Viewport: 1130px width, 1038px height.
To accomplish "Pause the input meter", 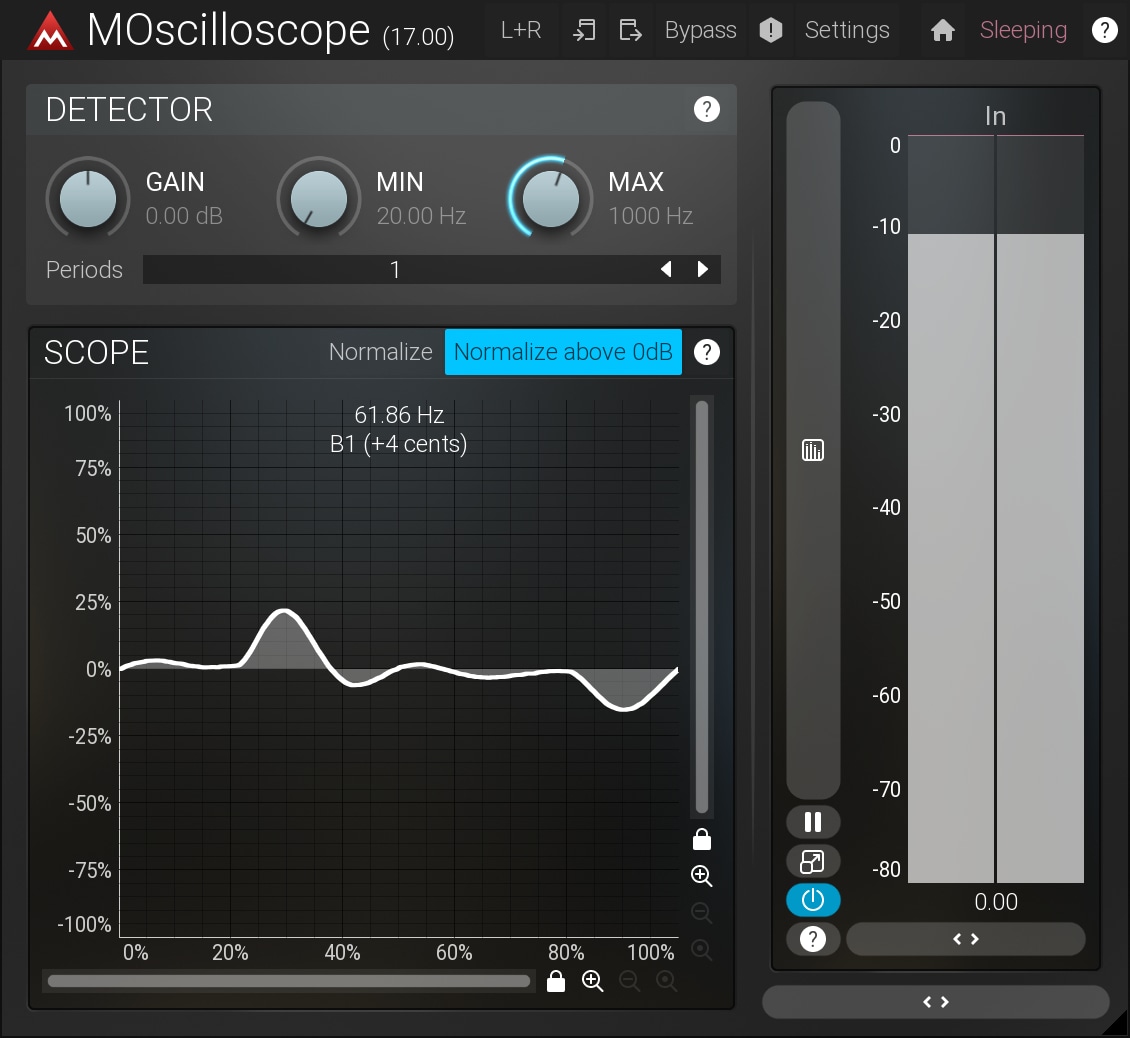I will point(813,822).
